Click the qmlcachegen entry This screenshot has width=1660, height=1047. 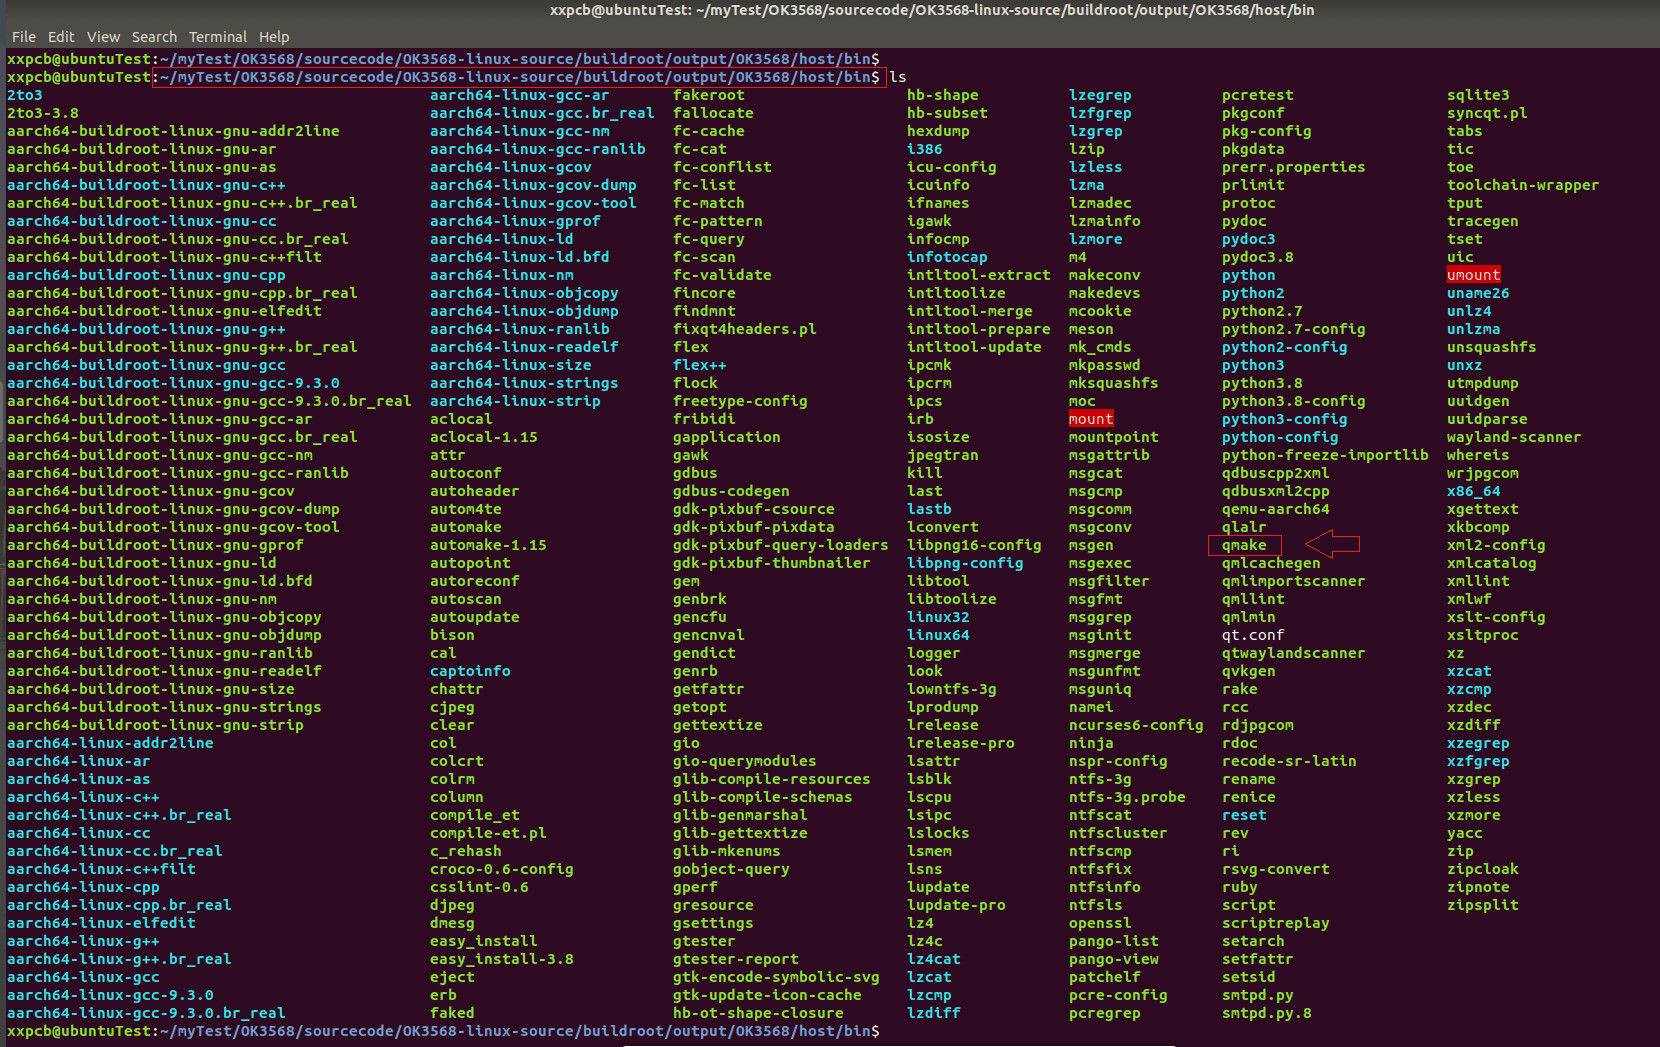click(1271, 563)
